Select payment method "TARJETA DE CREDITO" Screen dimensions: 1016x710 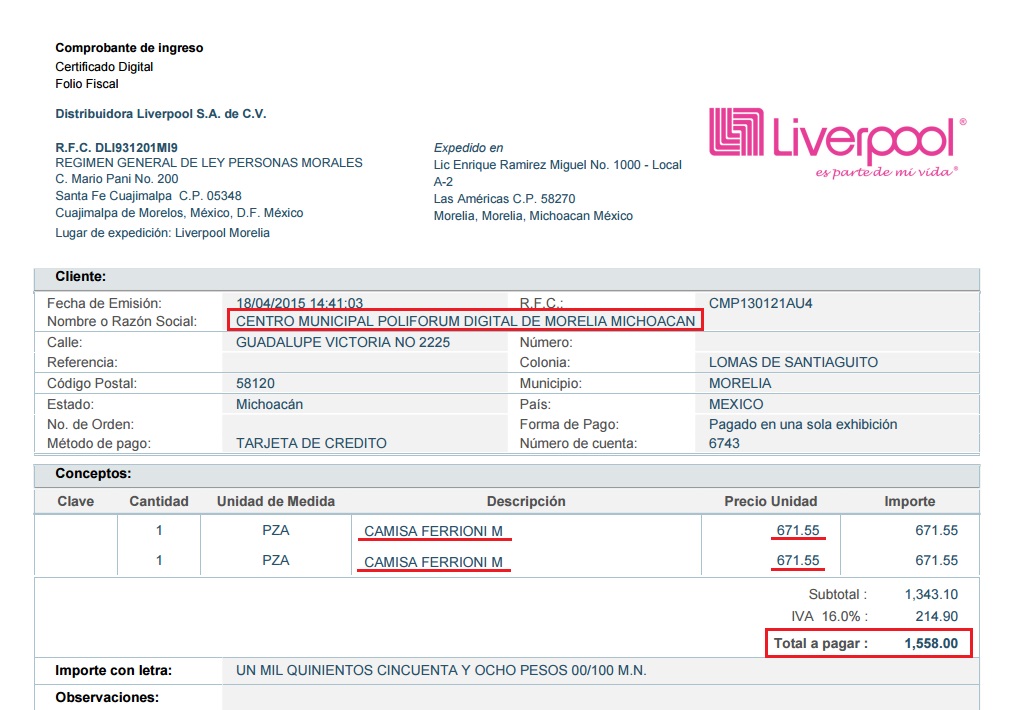coord(311,444)
